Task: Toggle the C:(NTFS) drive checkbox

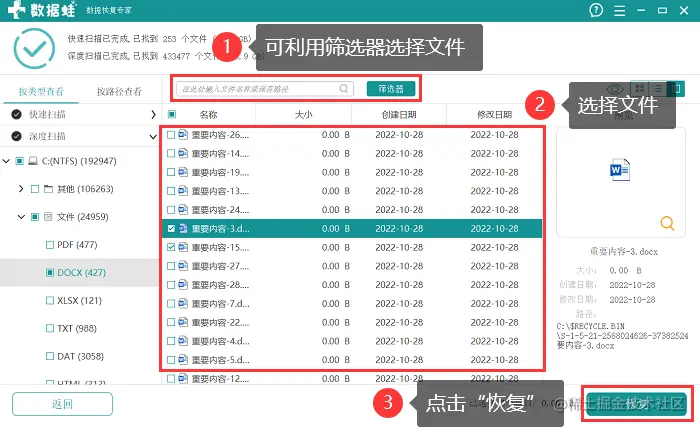Action: point(19,161)
